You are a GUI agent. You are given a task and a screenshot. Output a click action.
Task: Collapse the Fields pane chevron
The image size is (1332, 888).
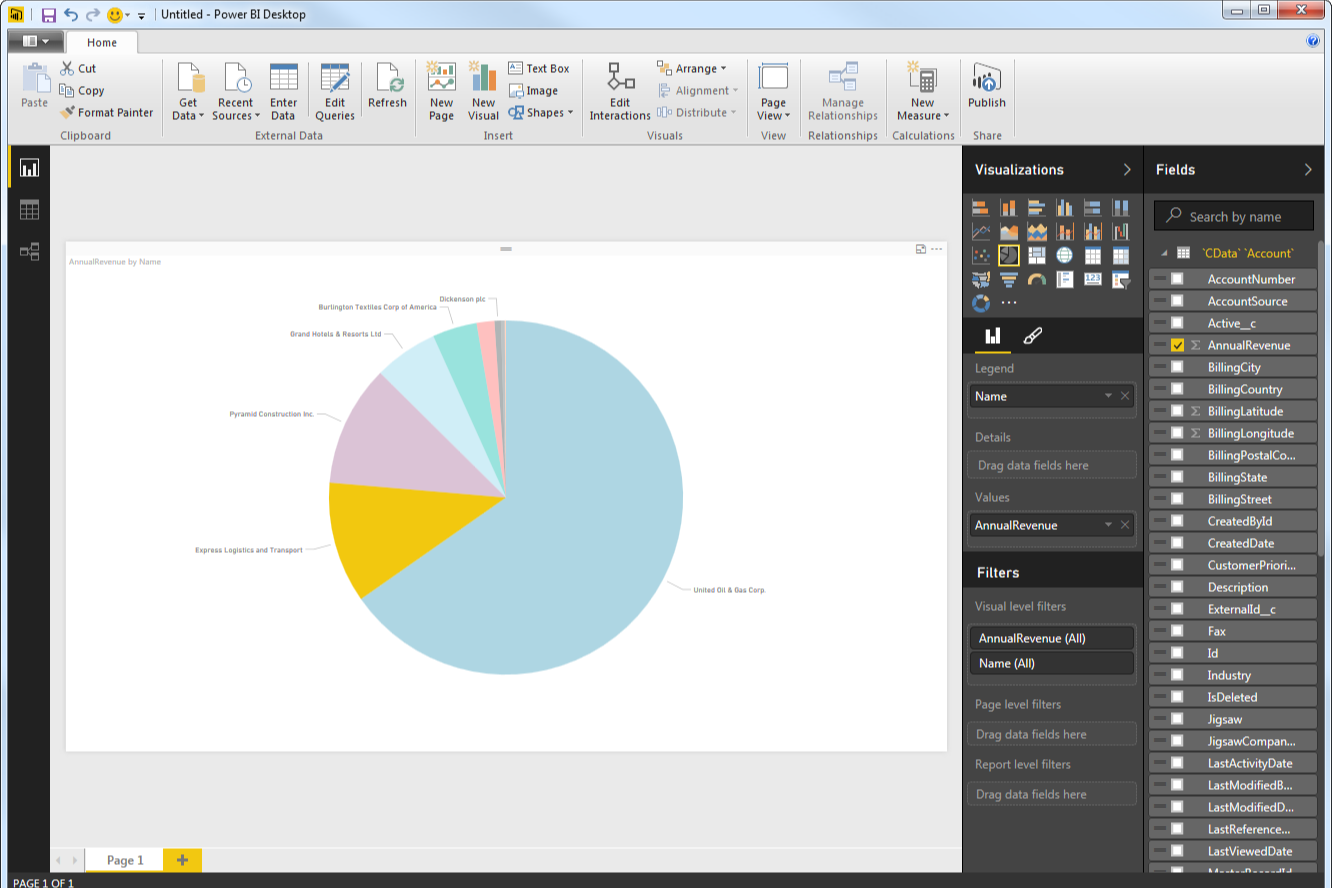click(1308, 169)
